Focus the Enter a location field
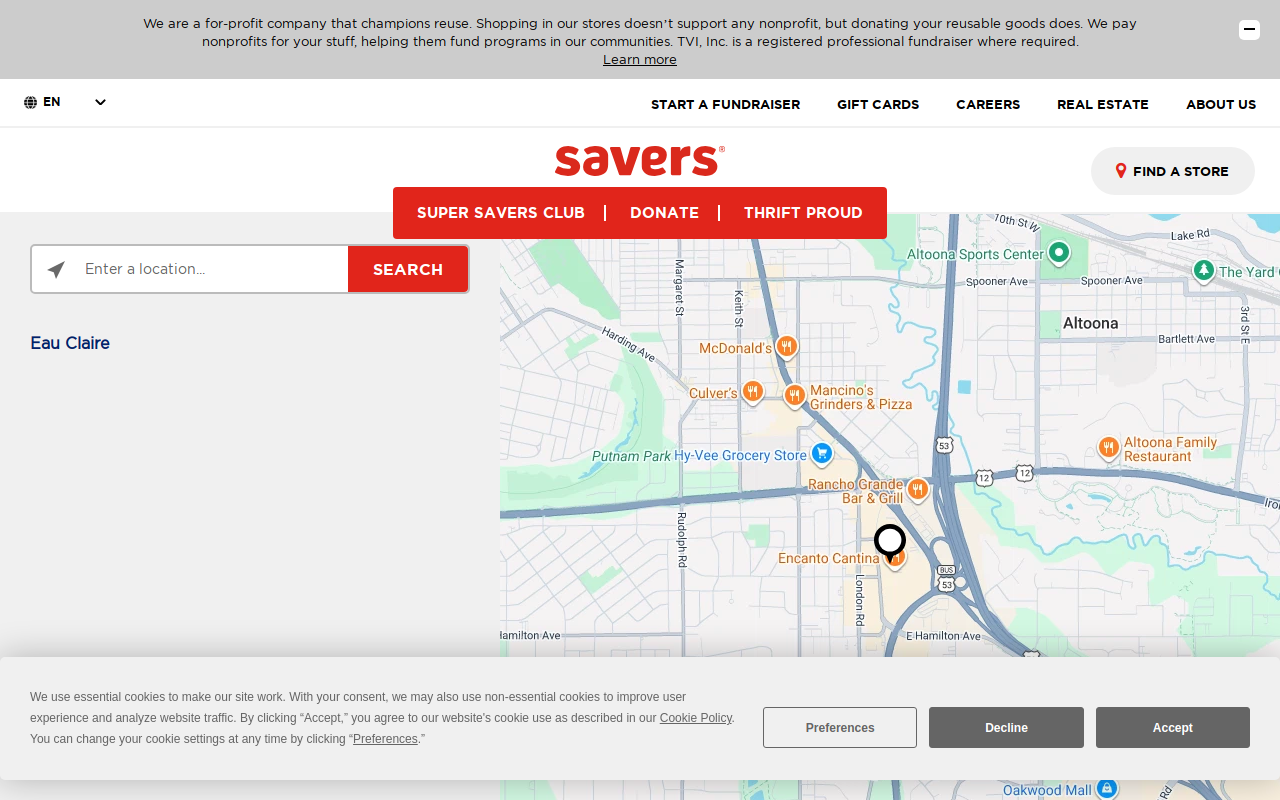 (x=214, y=269)
